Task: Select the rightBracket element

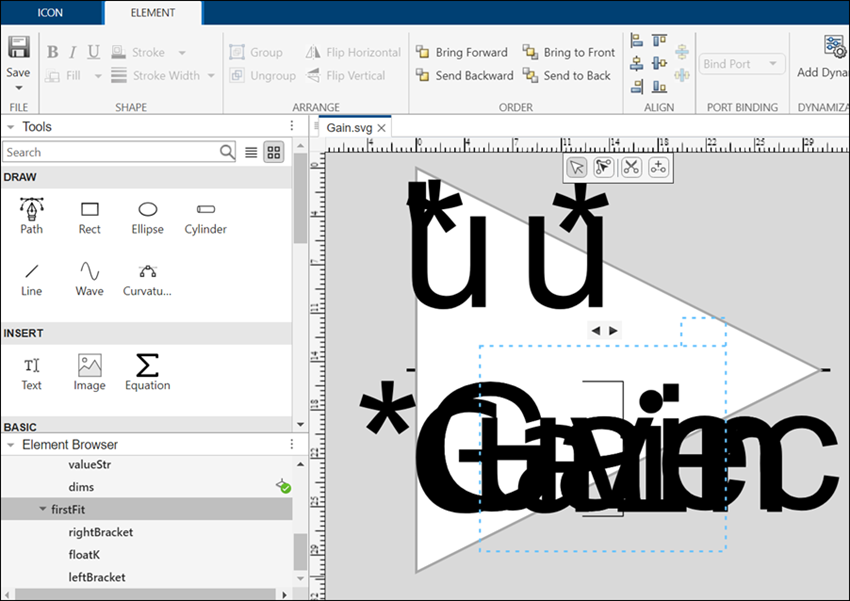Action: coord(101,532)
